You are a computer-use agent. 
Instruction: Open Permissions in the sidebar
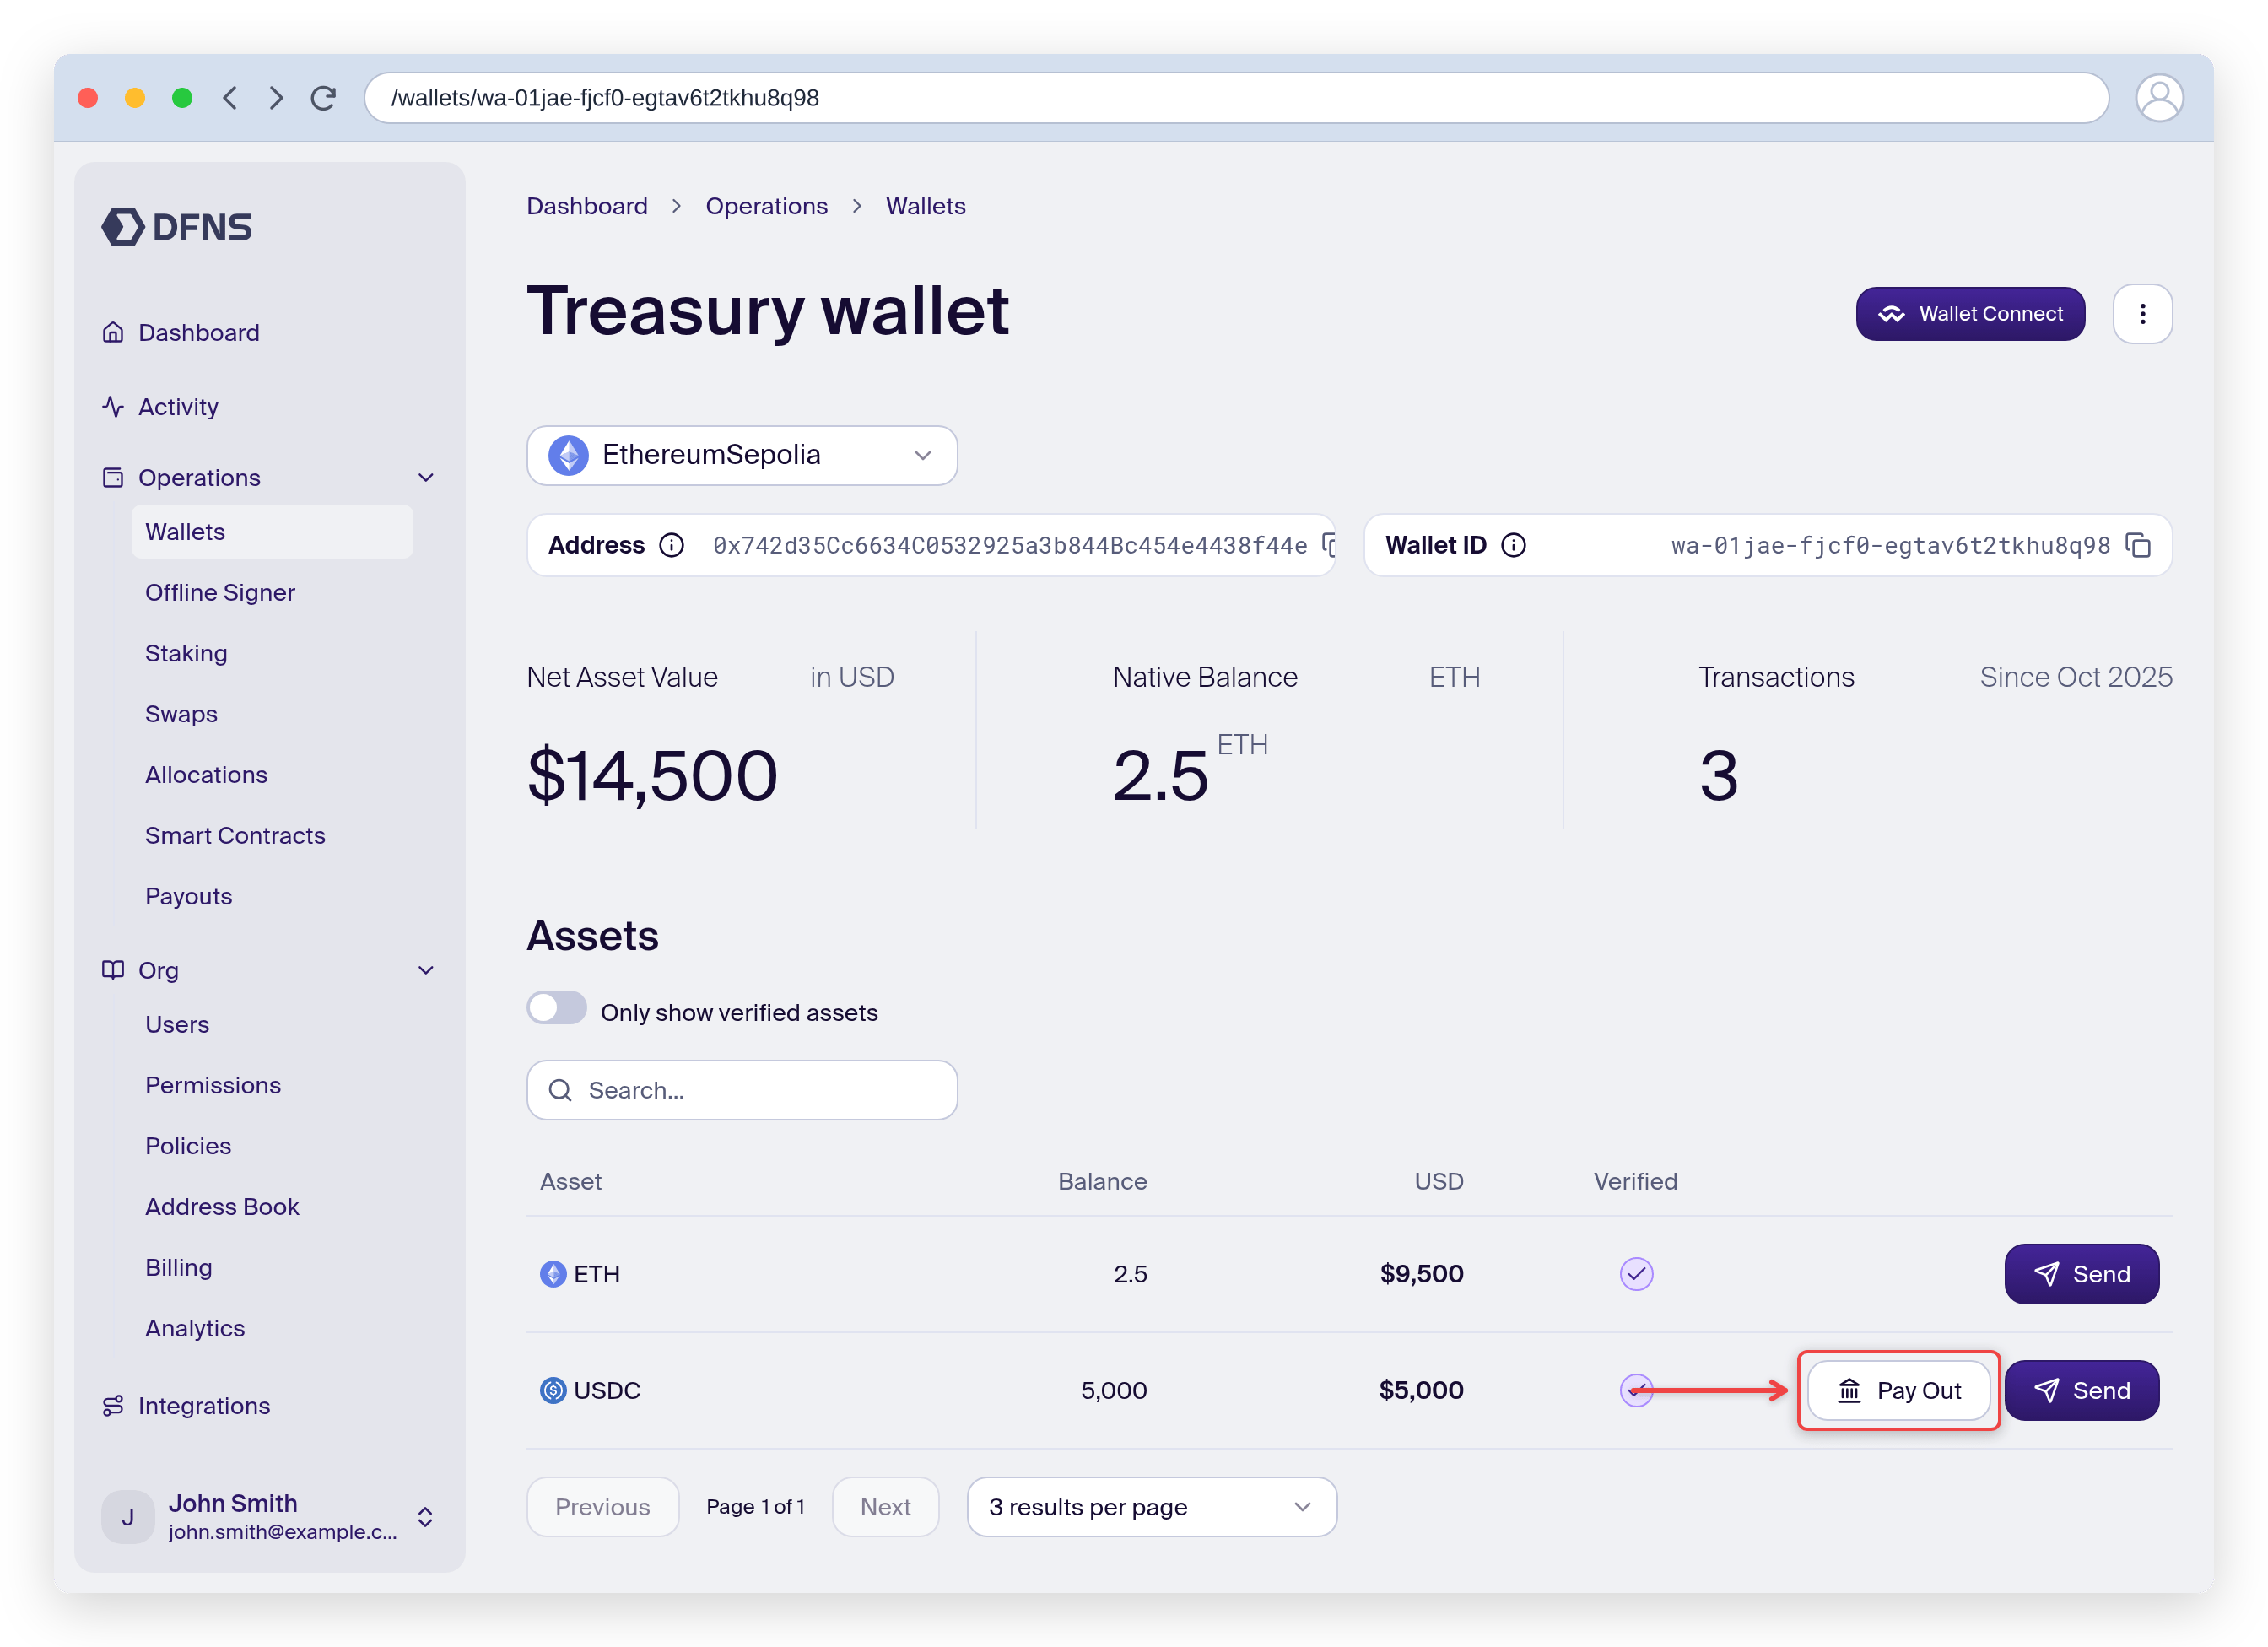pyautogui.click(x=213, y=1086)
